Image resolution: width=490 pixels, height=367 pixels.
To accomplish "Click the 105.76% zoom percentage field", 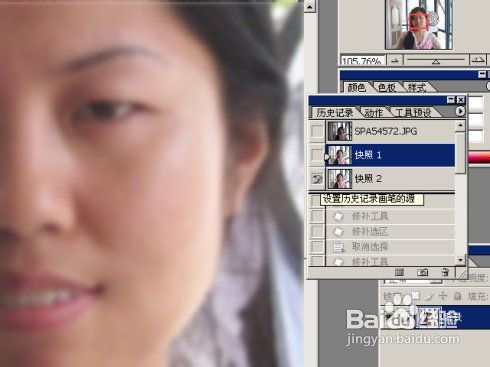I will [x=362, y=61].
